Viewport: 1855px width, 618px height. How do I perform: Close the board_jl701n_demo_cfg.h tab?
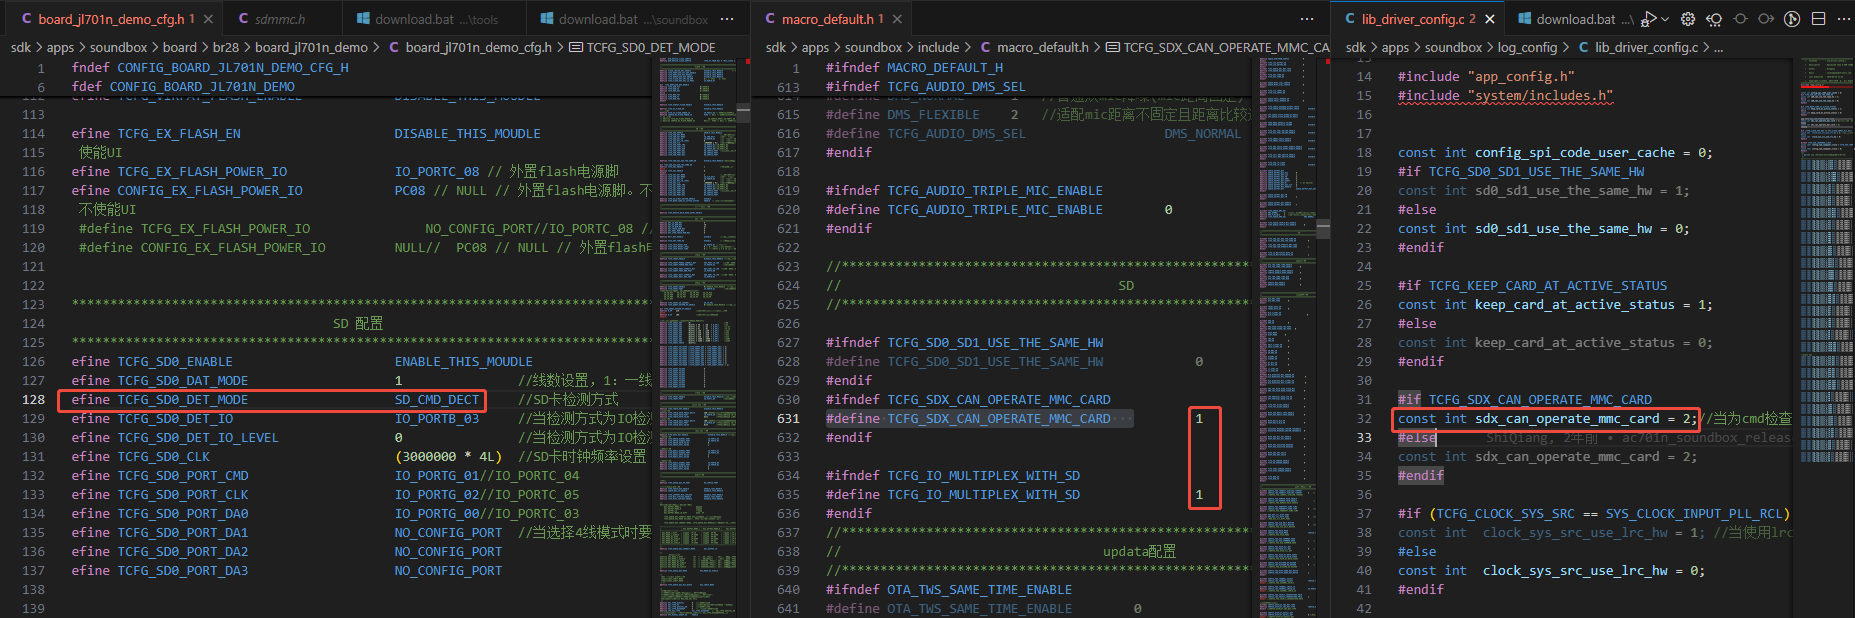pos(208,19)
